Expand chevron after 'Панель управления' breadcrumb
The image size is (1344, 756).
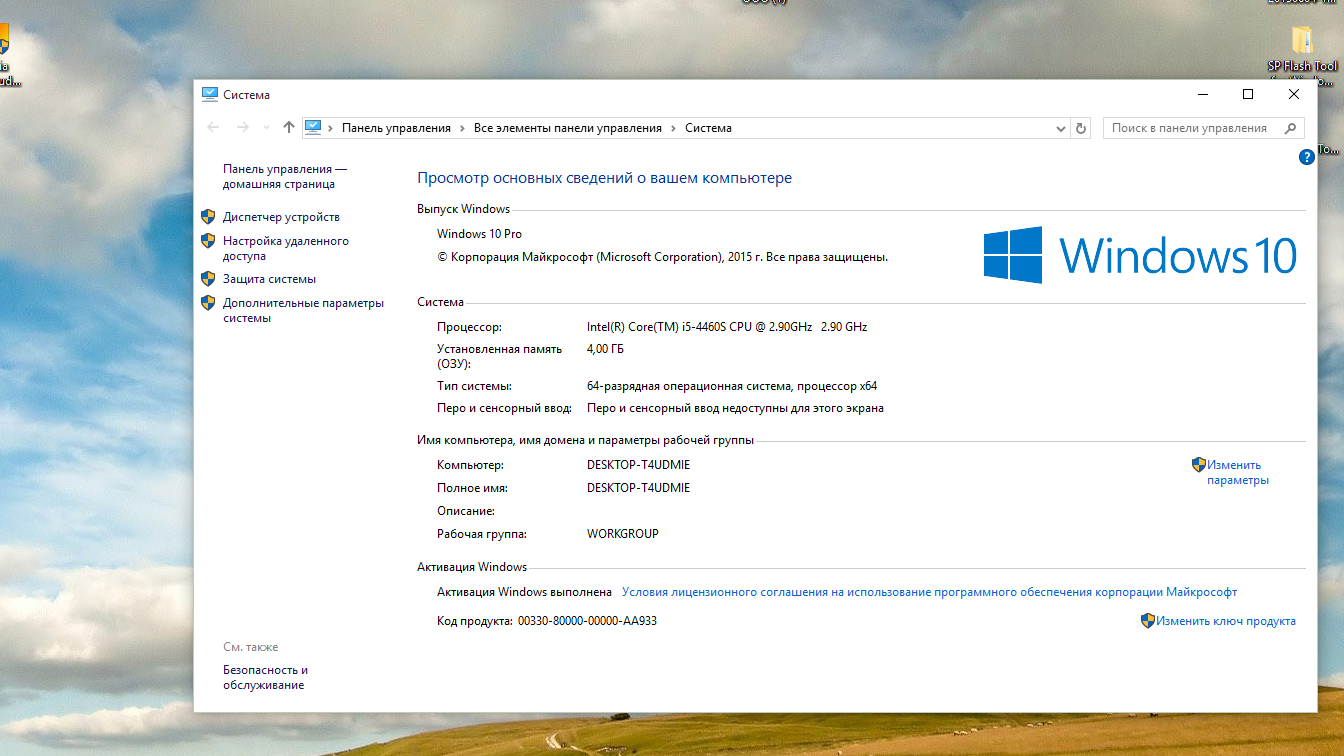(x=462, y=128)
